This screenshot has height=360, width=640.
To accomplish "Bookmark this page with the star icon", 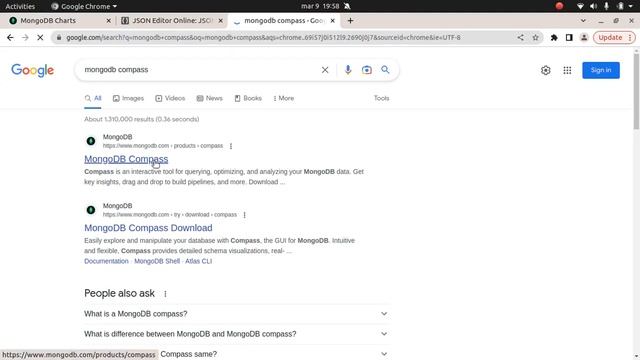I will pyautogui.click(x=536, y=38).
